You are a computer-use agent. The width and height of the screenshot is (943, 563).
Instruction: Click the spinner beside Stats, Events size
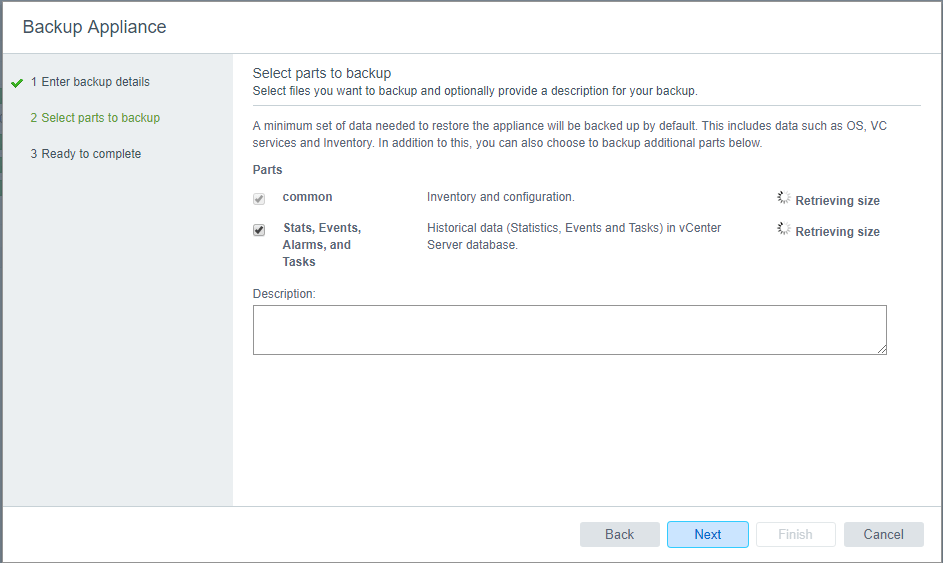point(784,229)
